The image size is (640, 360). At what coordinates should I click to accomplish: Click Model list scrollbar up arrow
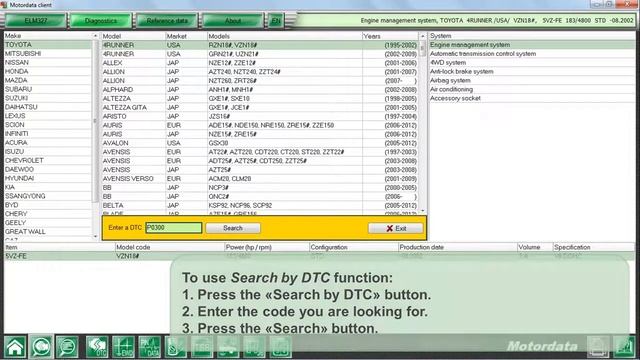(423, 36)
